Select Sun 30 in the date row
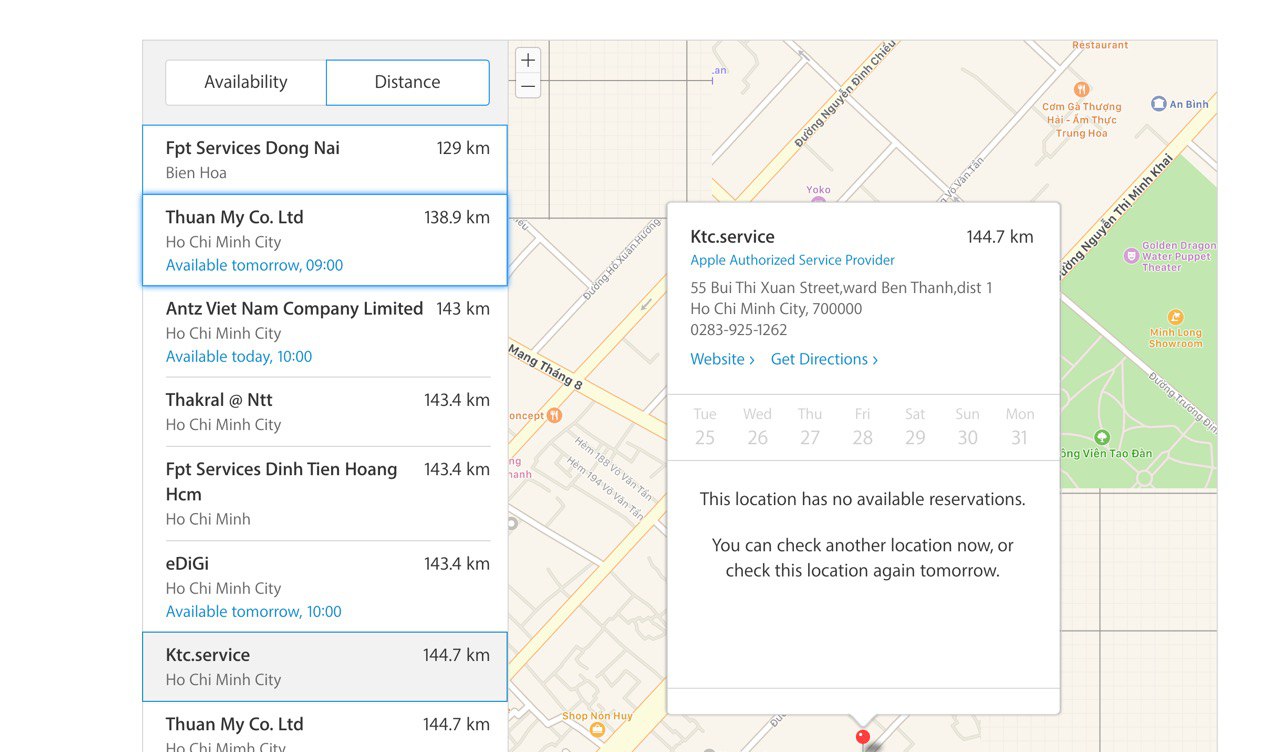Image resolution: width=1280 pixels, height=752 pixels. [x=967, y=427]
